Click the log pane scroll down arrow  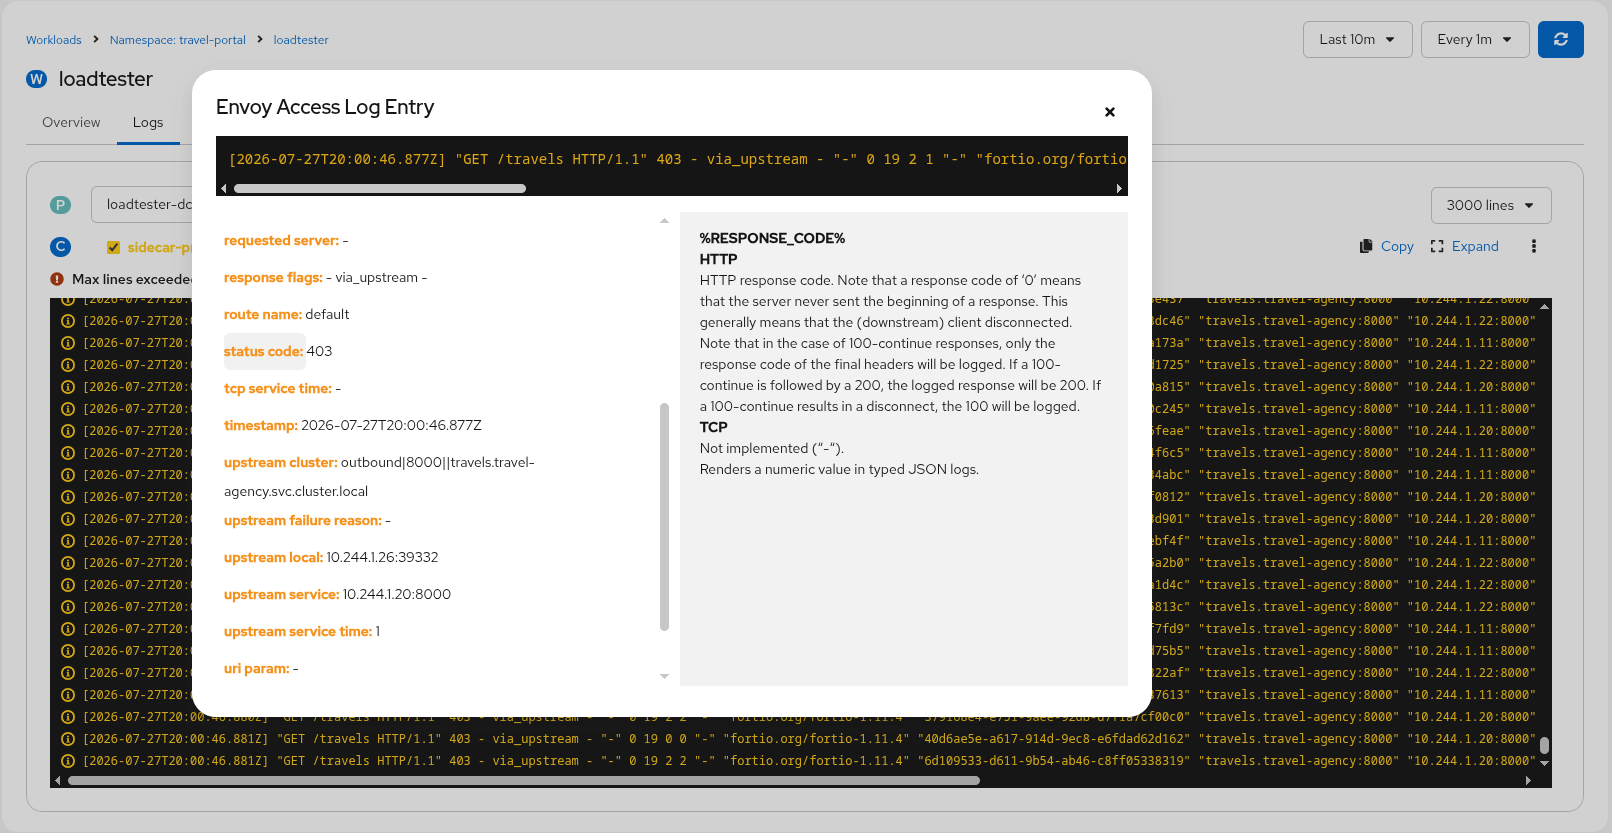point(1544,763)
